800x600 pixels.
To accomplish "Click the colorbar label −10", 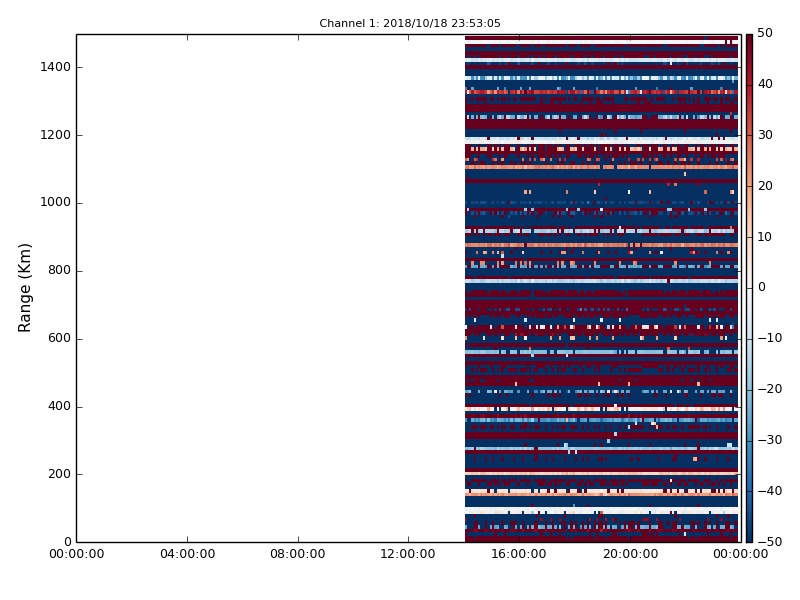I will [x=770, y=338].
